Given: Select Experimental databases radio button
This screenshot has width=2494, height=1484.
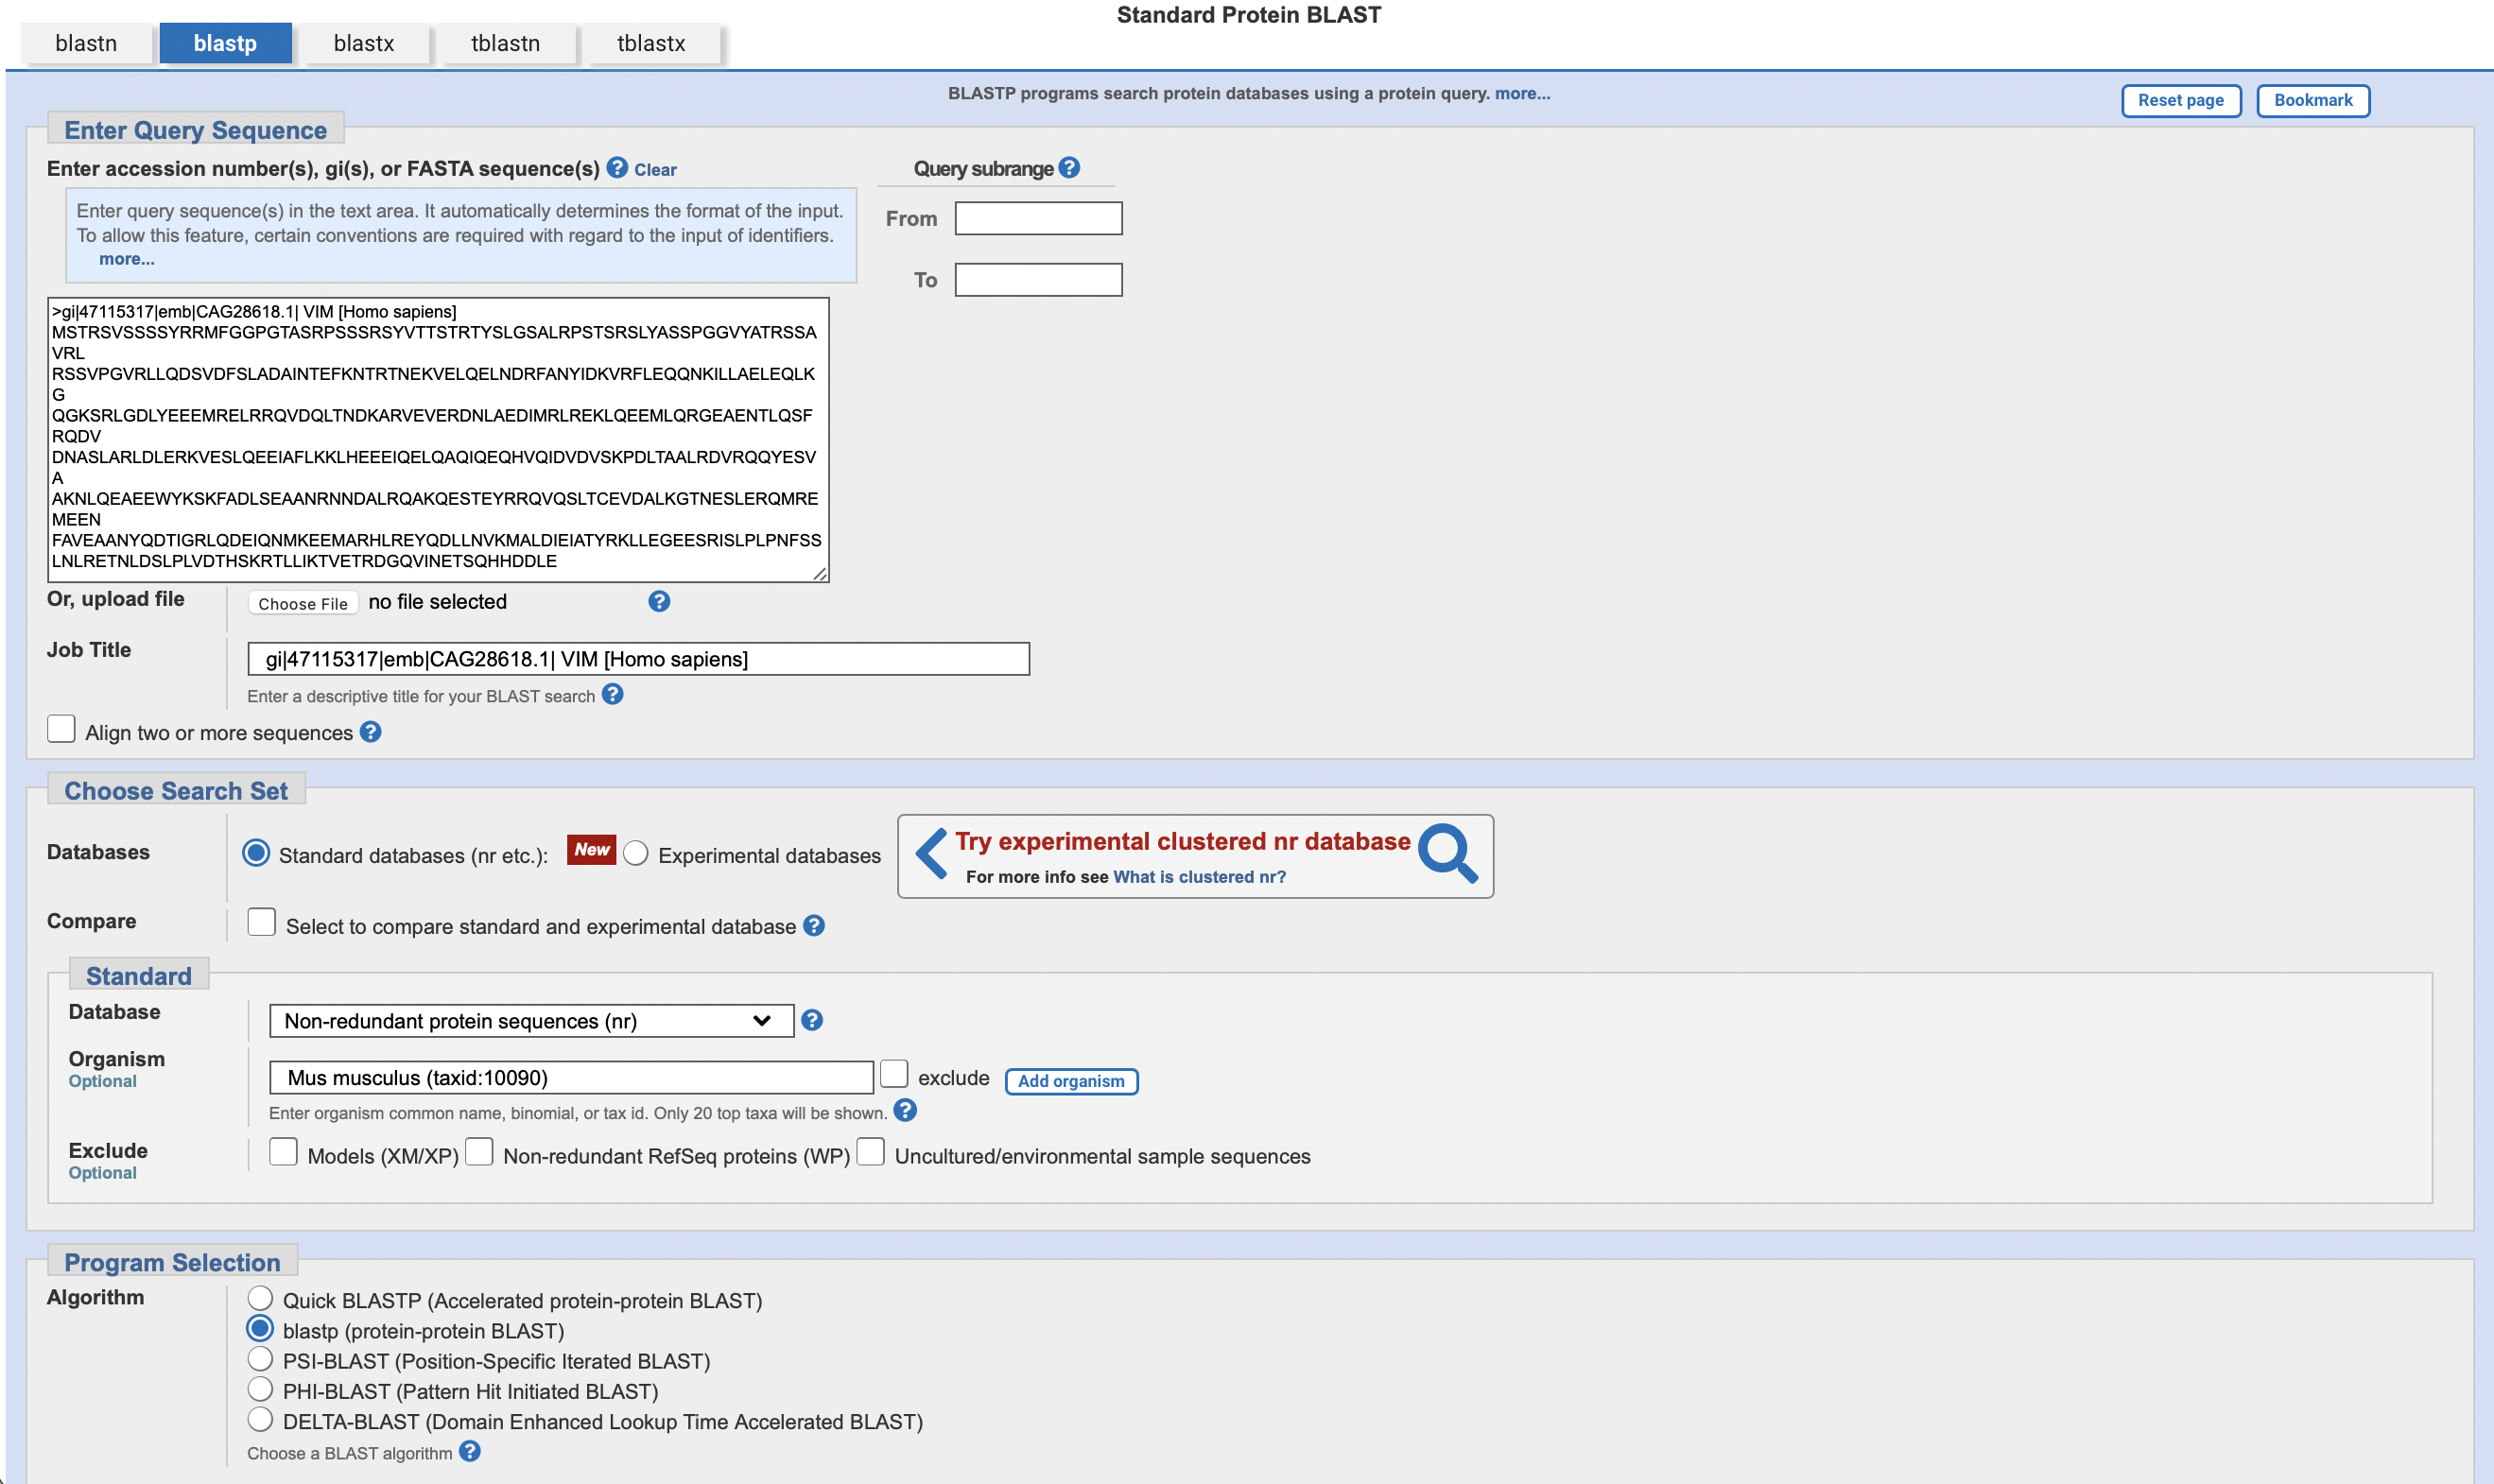Looking at the screenshot, I should (636, 854).
